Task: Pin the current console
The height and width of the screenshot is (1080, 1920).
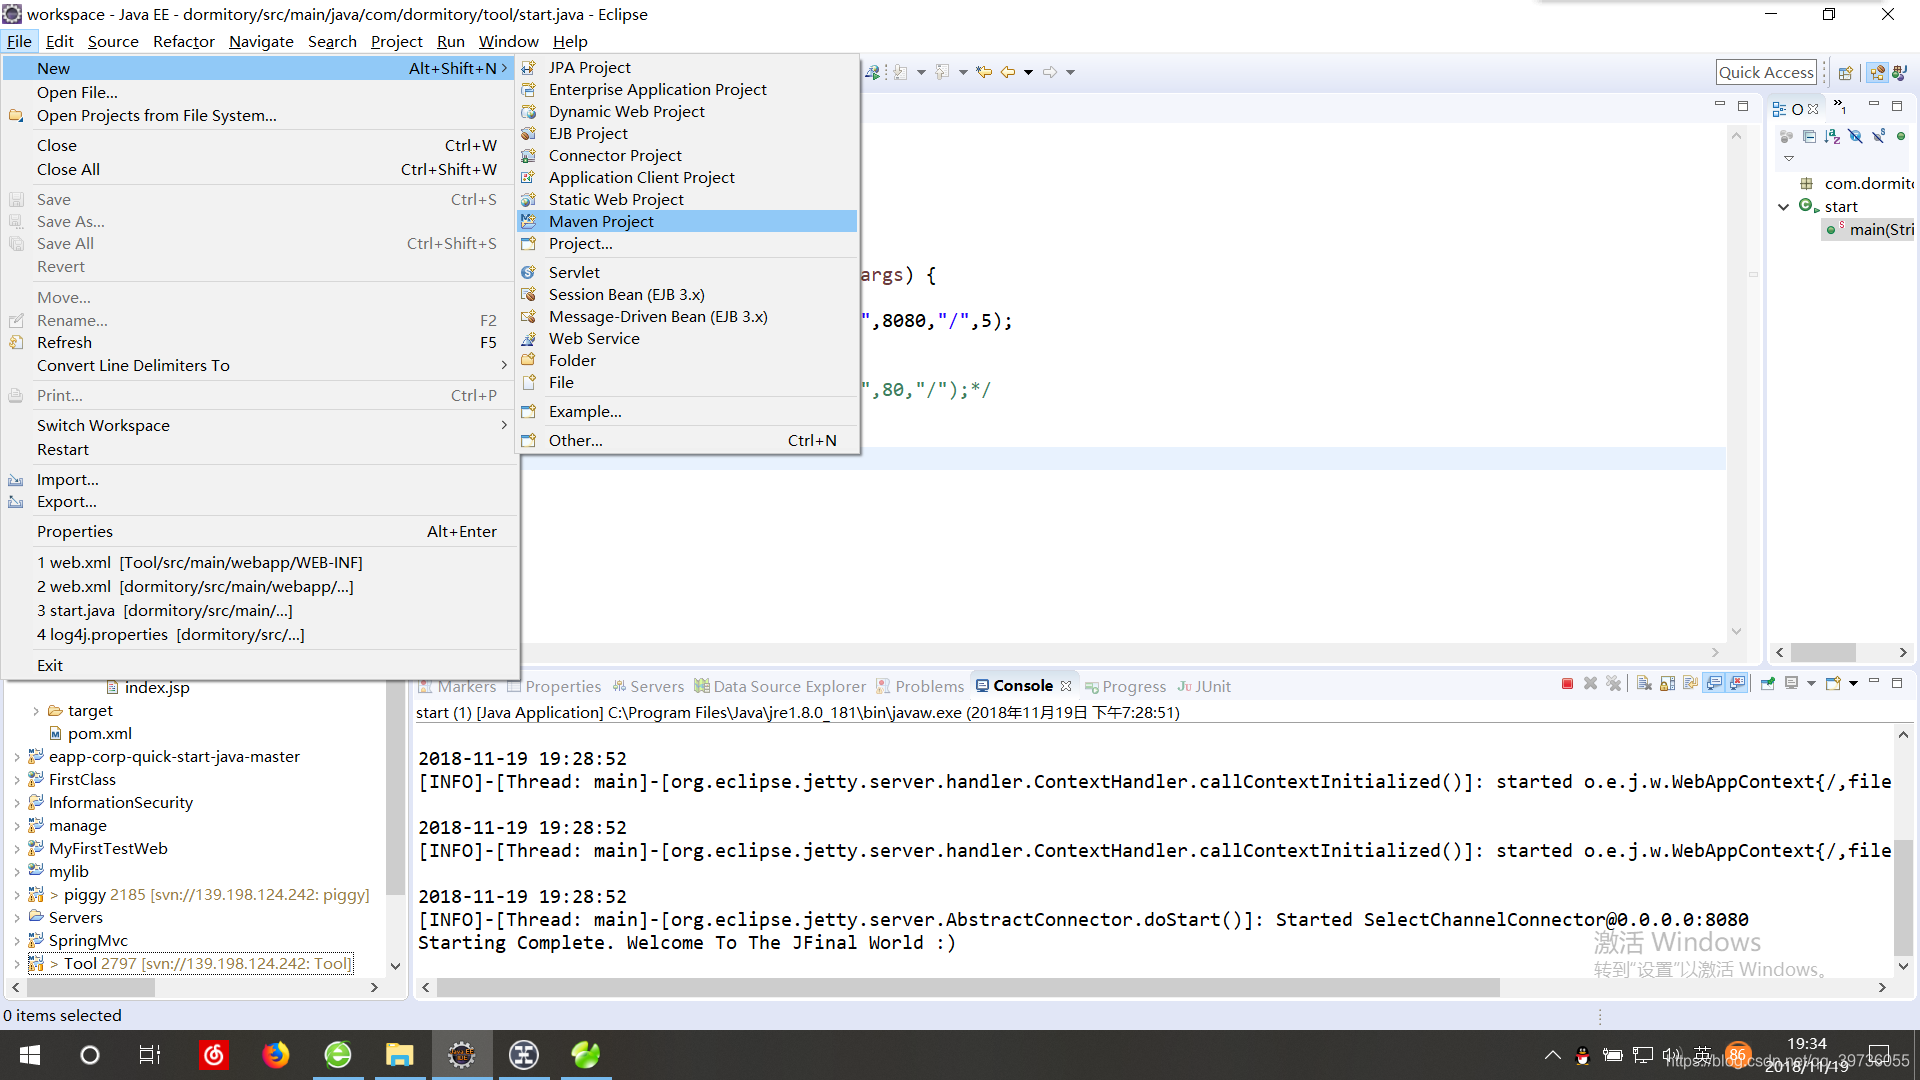Action: point(1768,684)
